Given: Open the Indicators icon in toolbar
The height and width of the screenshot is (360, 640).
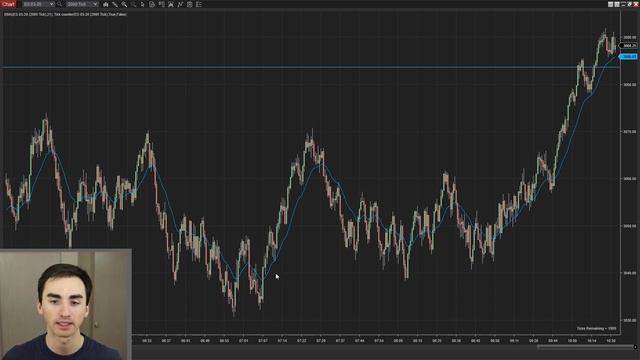Looking at the screenshot, I should pyautogui.click(x=171, y=4).
